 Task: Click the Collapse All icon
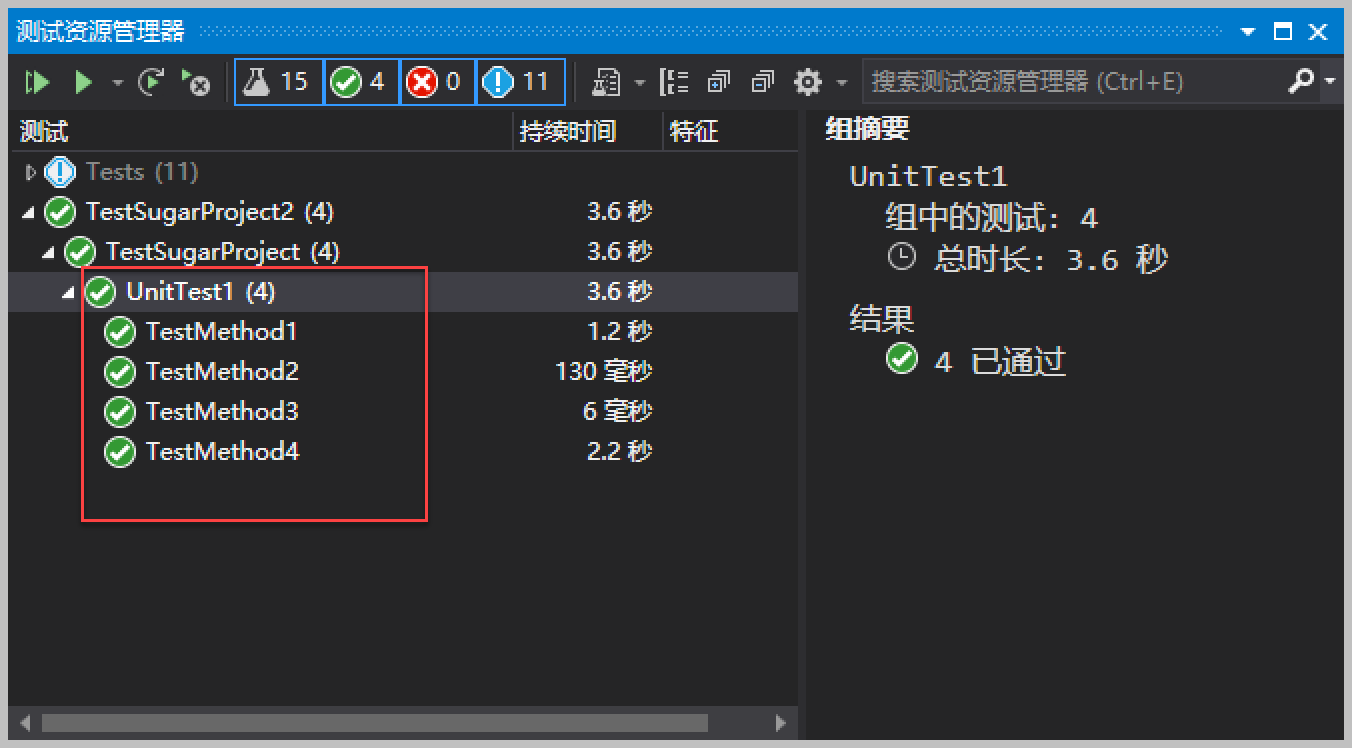click(763, 82)
